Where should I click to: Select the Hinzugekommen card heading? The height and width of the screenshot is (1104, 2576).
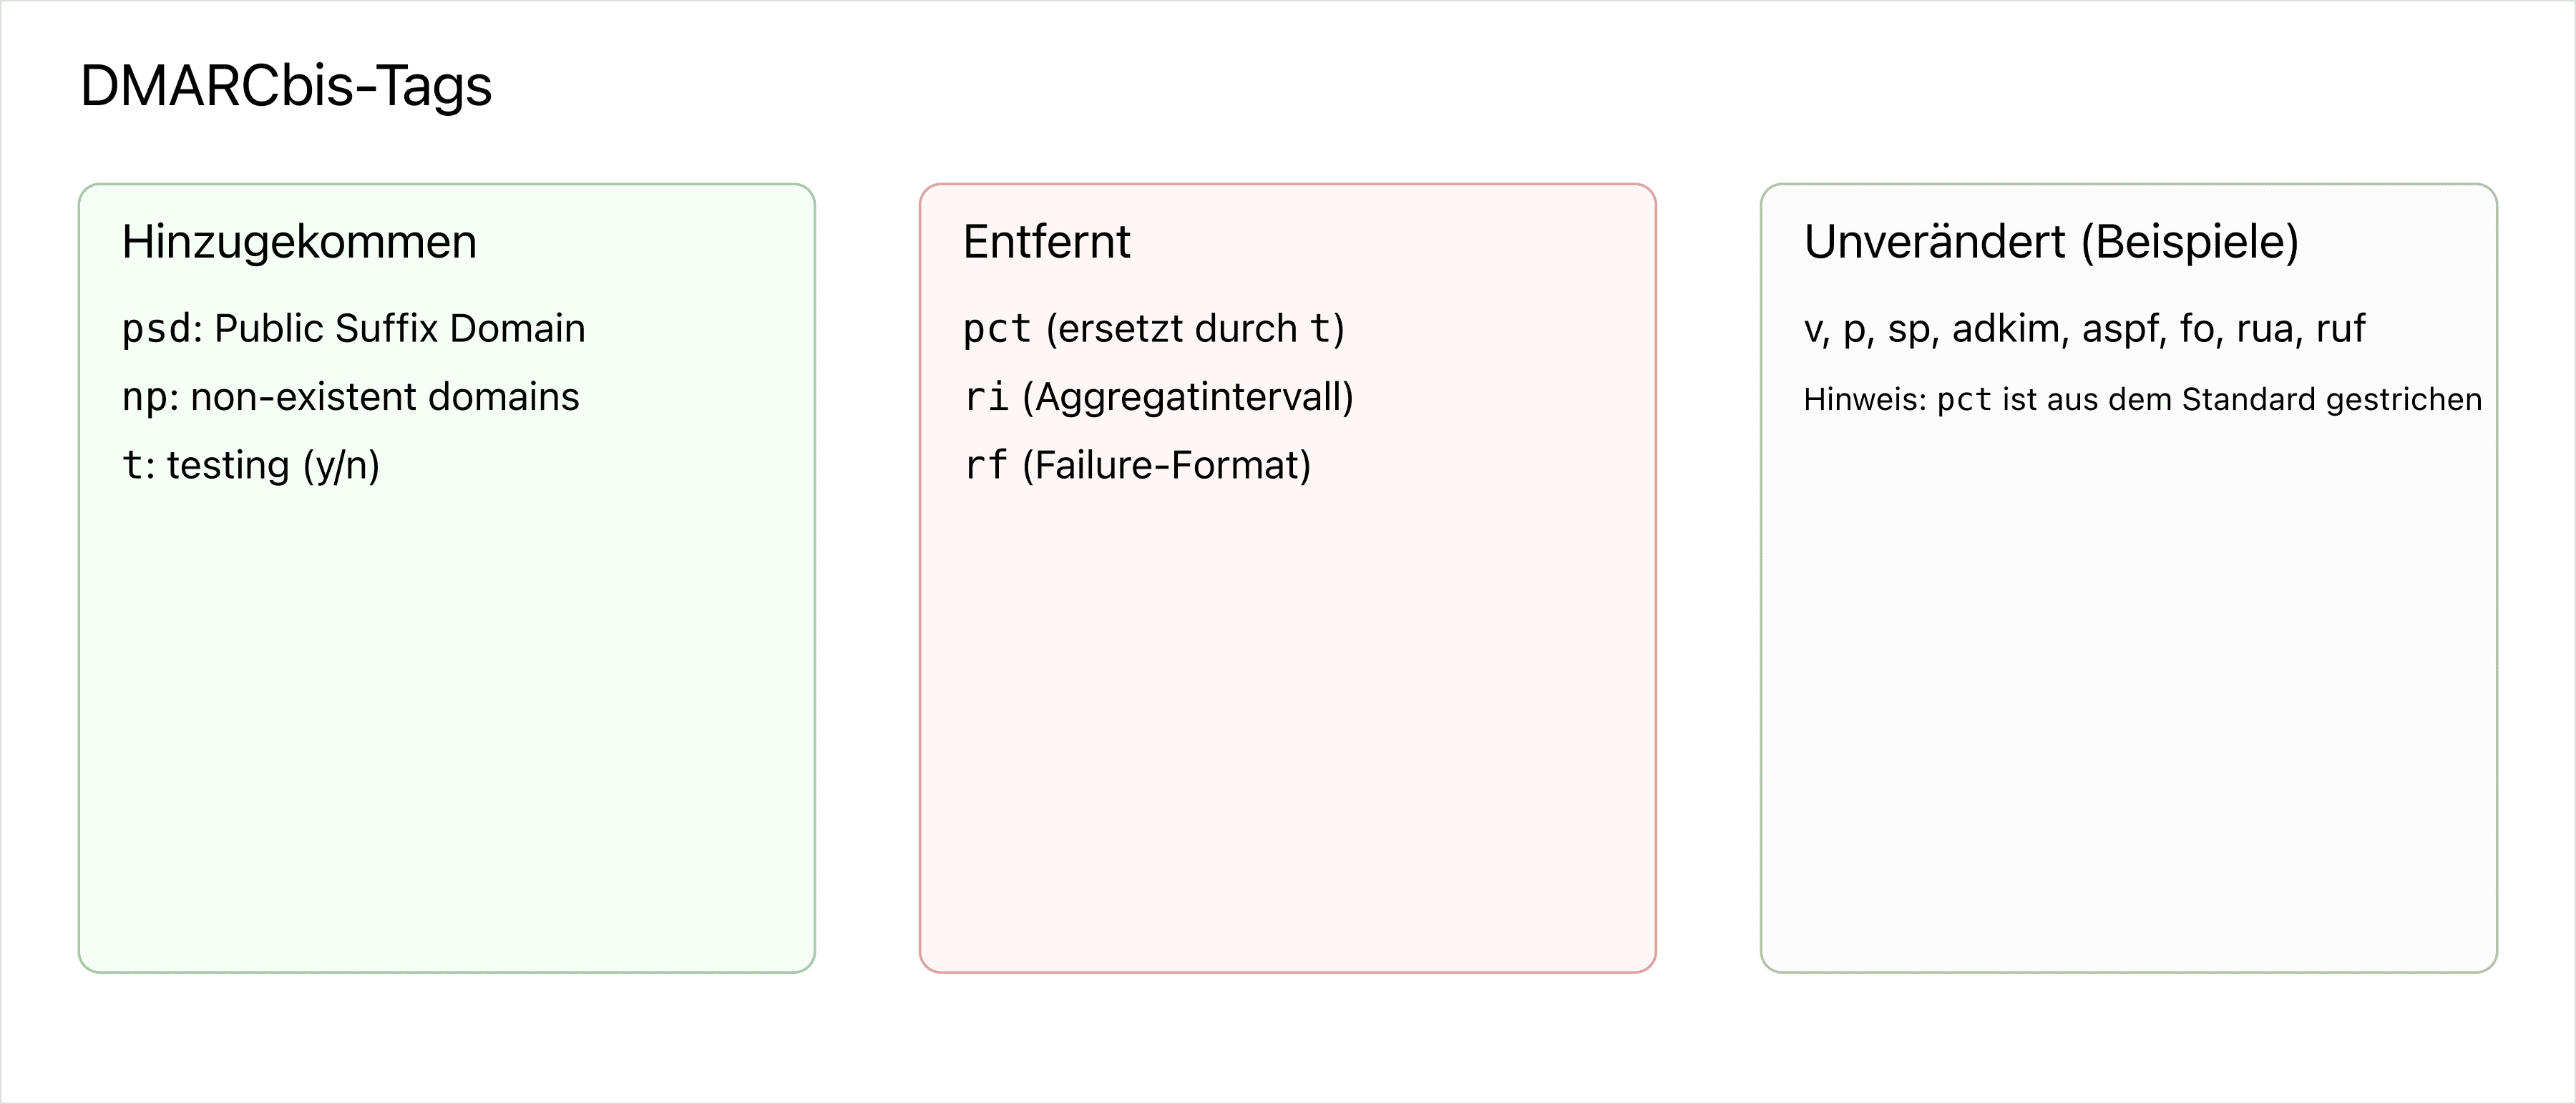pos(299,242)
